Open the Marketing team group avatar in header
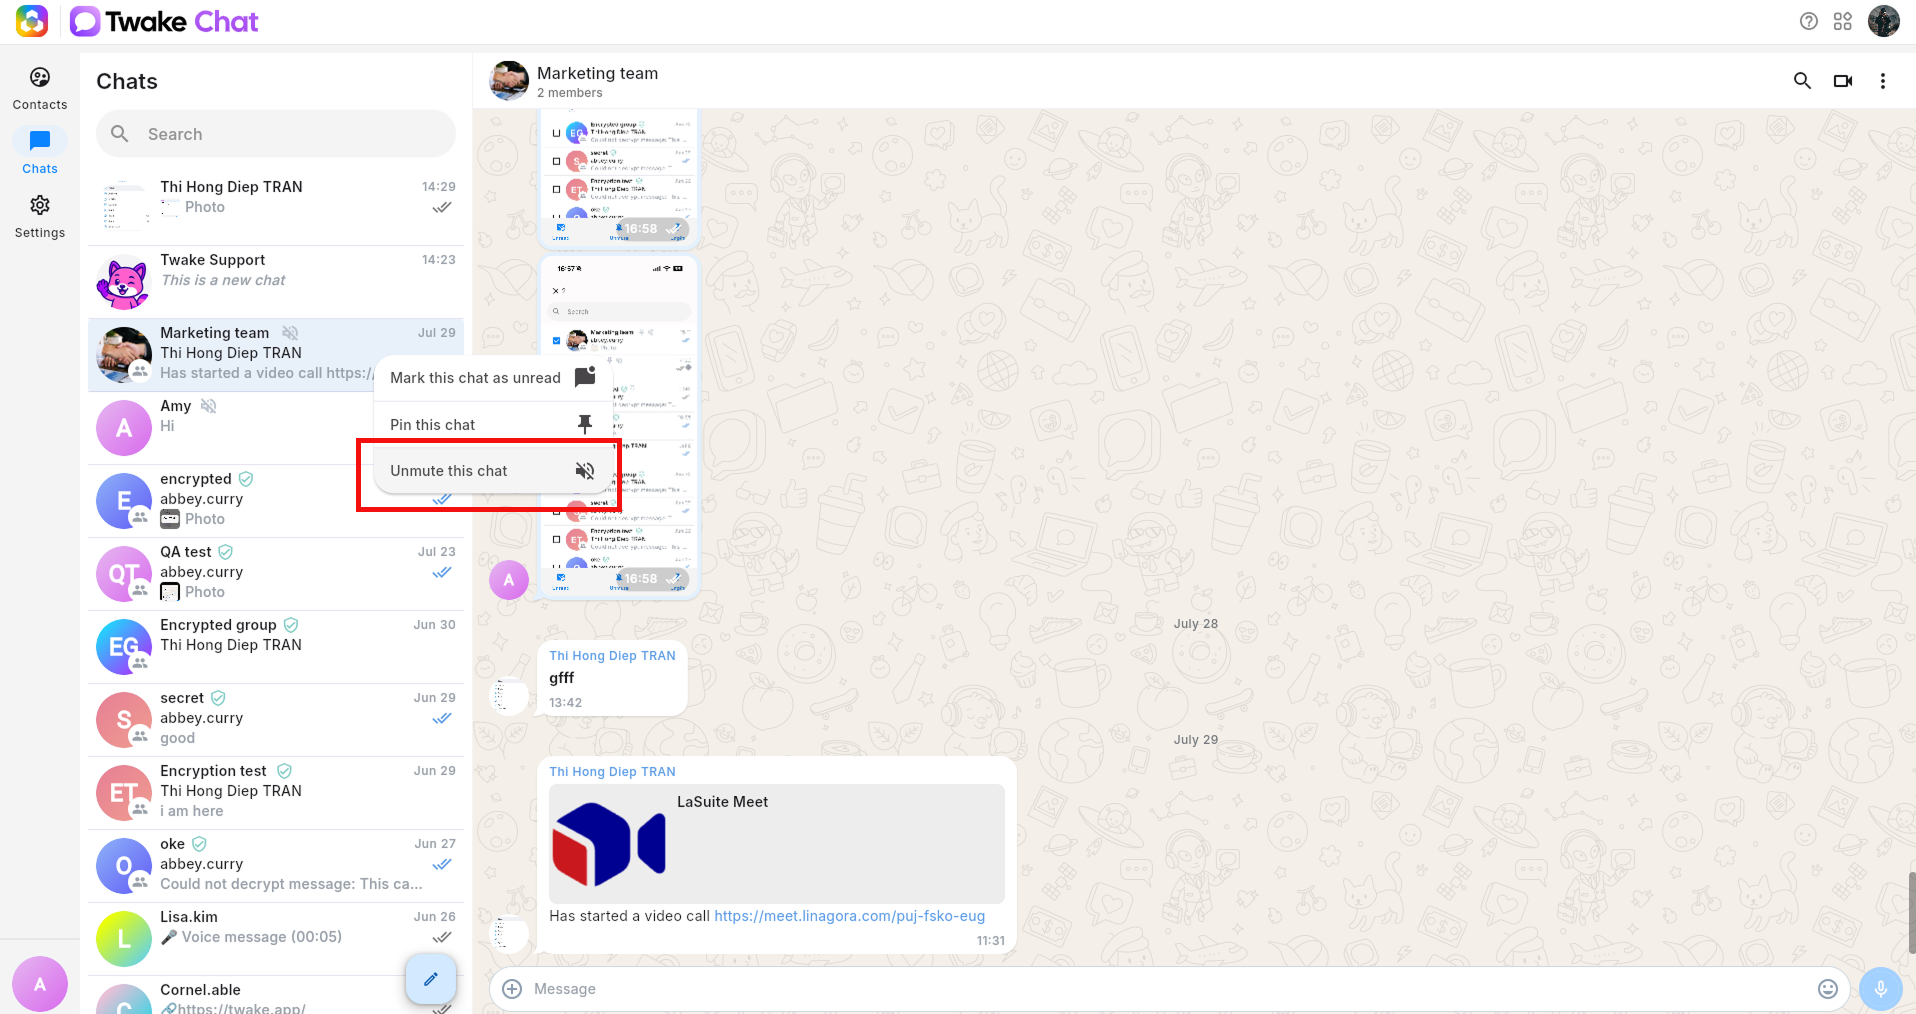This screenshot has height=1014, width=1916. coord(509,81)
